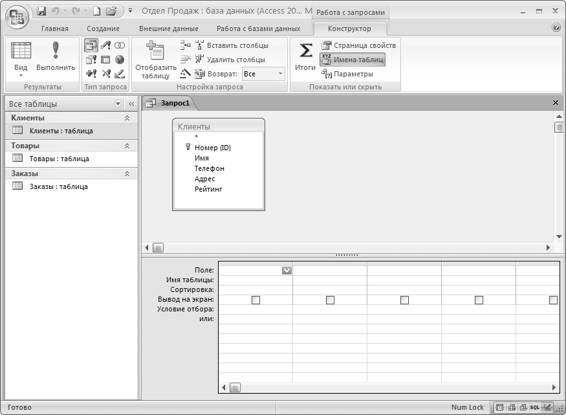Viewport: 566px width, 415px height.
Task: Click Отобразить таблицу to add a table
Action: coord(156,60)
